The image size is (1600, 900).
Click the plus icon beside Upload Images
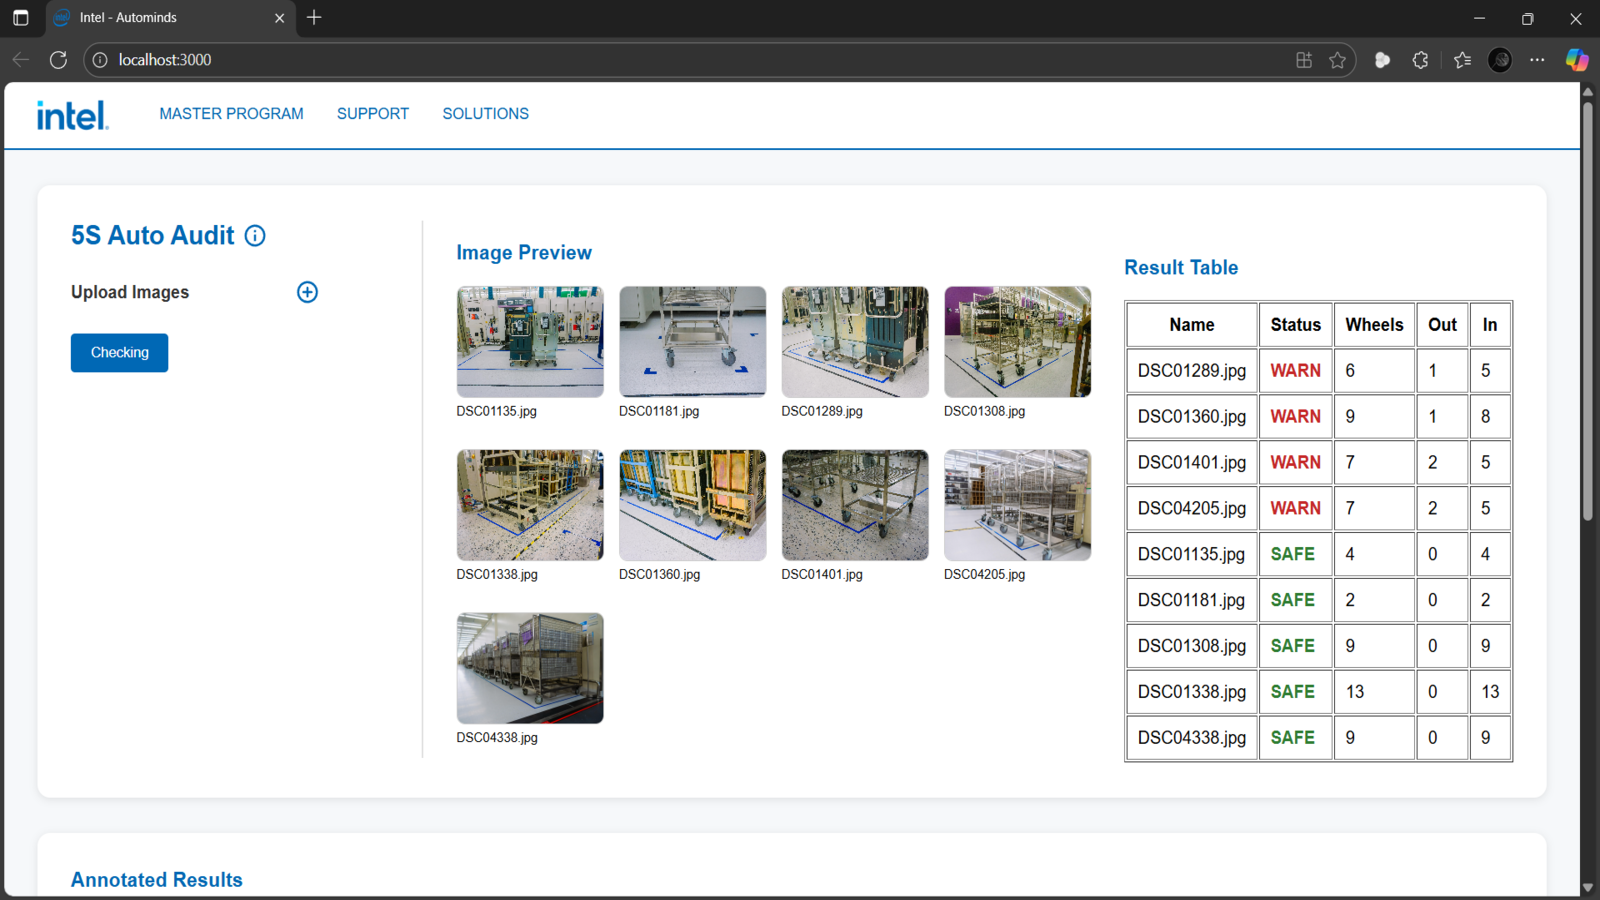click(307, 292)
